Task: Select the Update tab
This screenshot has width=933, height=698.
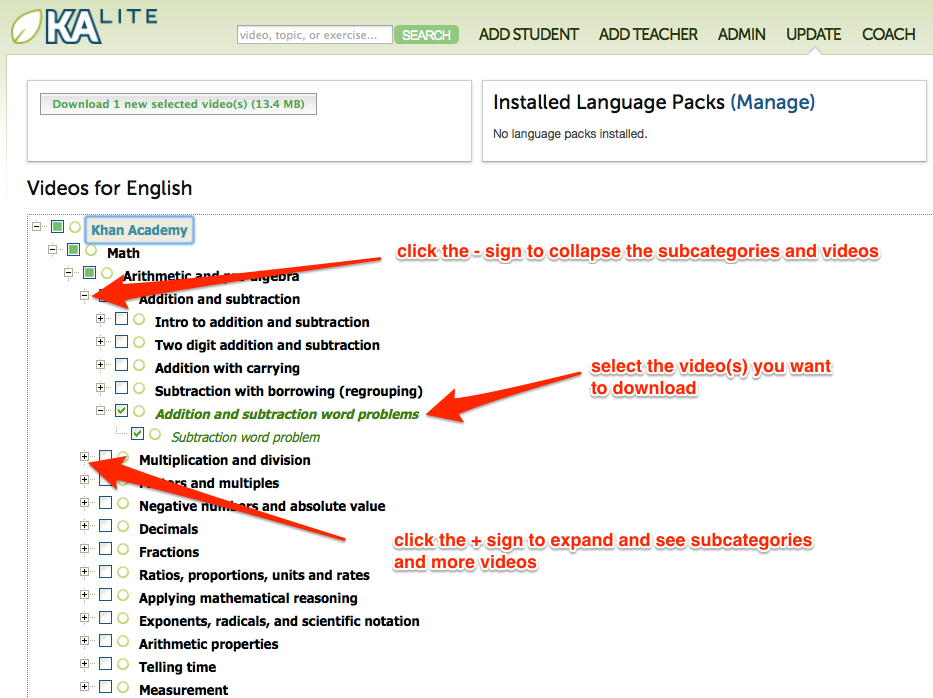Action: pos(813,35)
